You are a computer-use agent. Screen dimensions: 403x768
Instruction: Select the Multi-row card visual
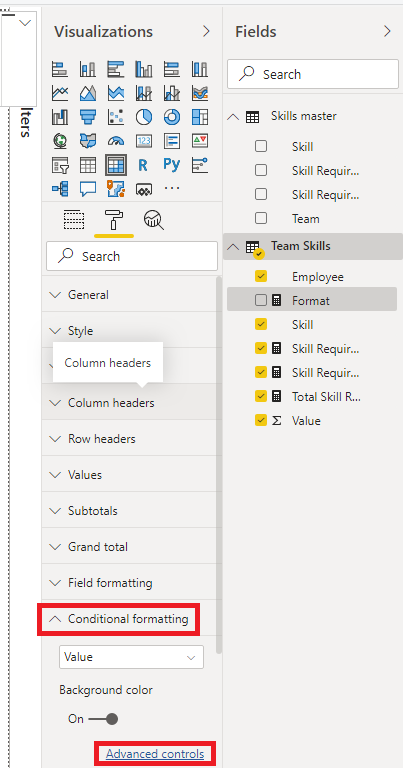(172, 141)
